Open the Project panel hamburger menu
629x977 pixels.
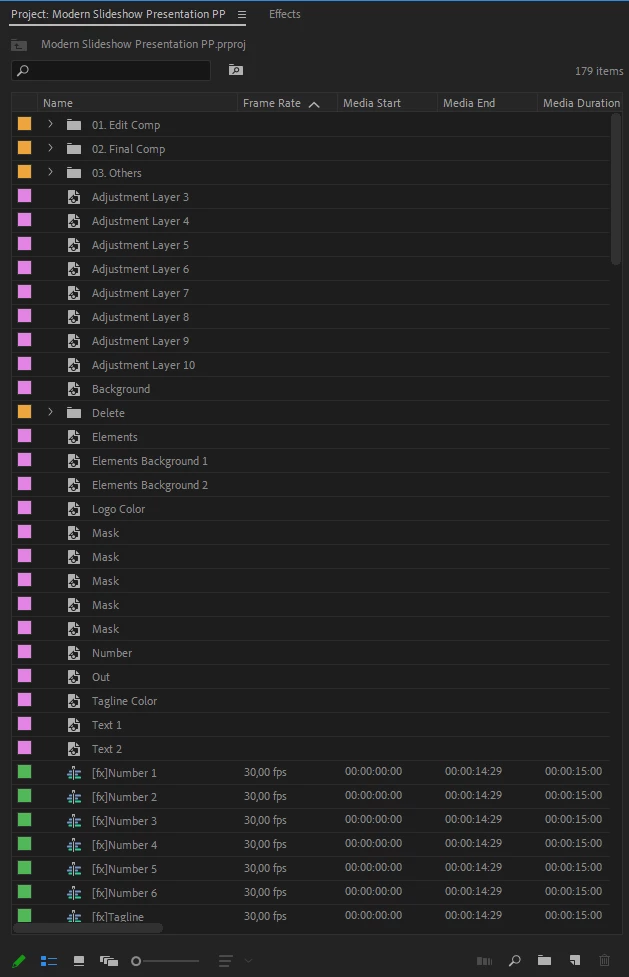(x=242, y=14)
